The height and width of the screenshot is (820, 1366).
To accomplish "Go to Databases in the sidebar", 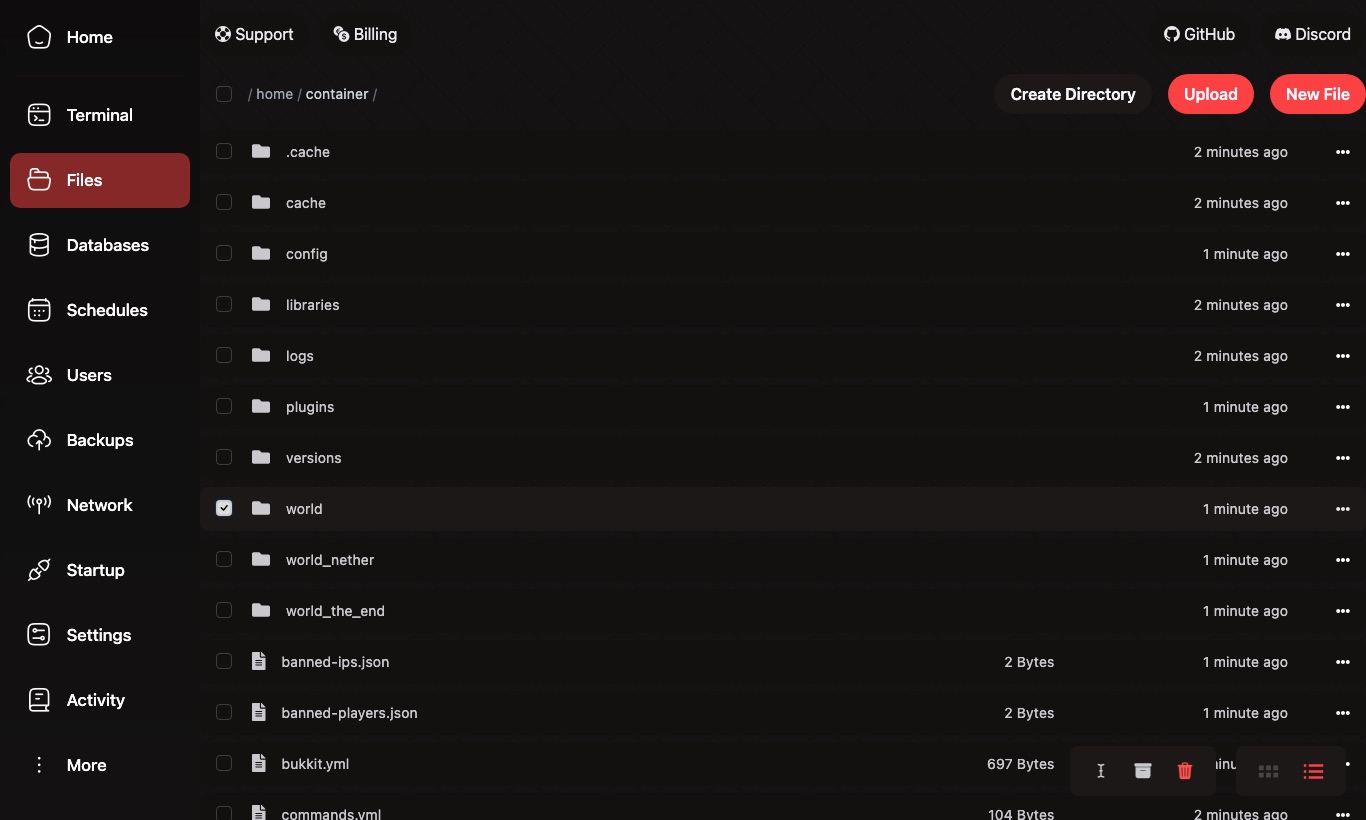I will 100,245.
